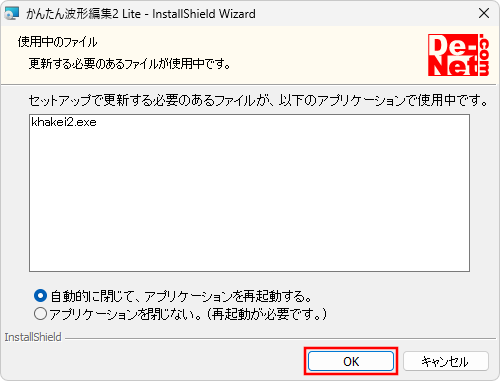Click the キャンセル button
This screenshot has width=500, height=381.
point(446,361)
